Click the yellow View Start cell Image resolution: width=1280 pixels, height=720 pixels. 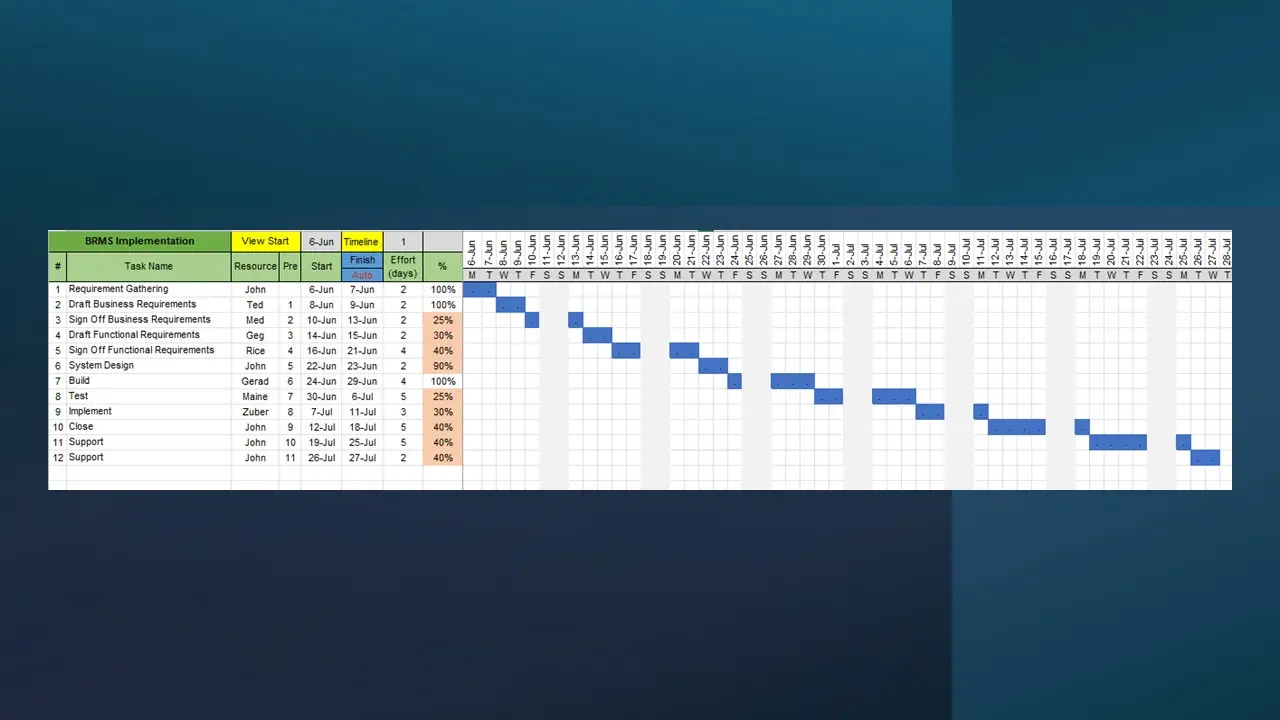point(265,241)
